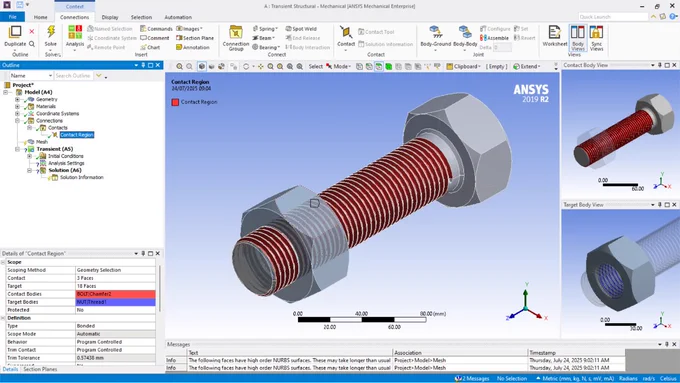Open the Extend dropdown
The width and height of the screenshot is (680, 383).
527,66
